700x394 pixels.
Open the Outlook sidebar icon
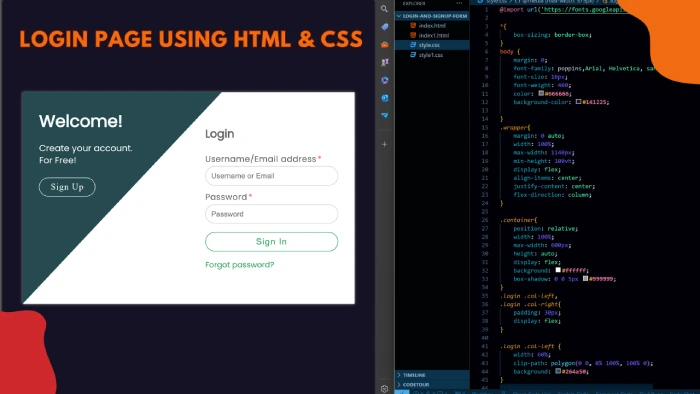pos(384,98)
